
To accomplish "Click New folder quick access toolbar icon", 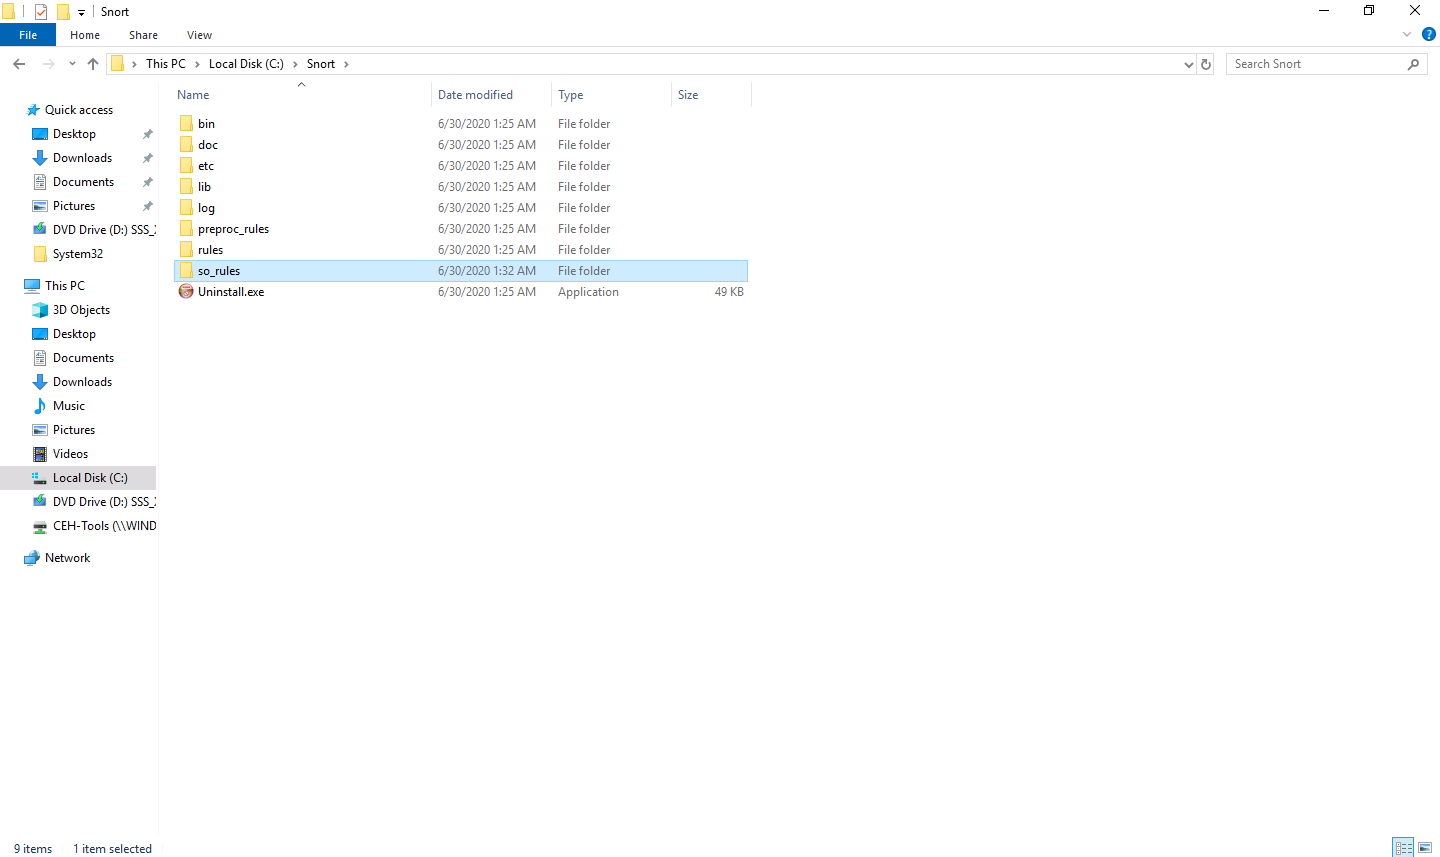I will [x=63, y=12].
